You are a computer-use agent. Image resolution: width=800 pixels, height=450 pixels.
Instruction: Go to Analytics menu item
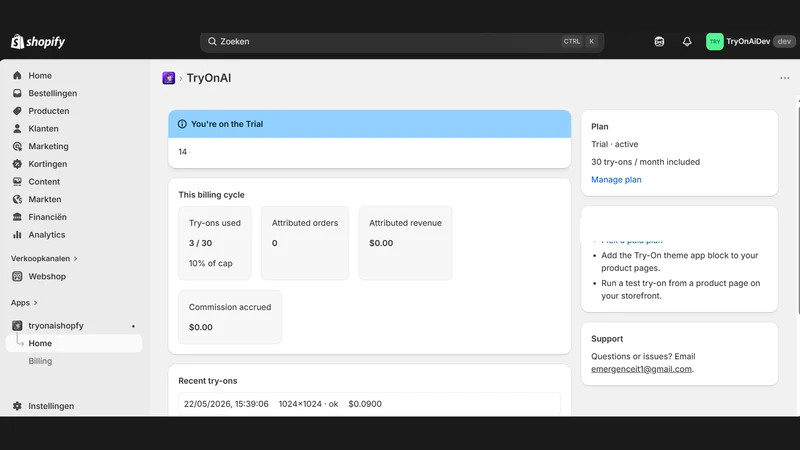[x=46, y=235]
